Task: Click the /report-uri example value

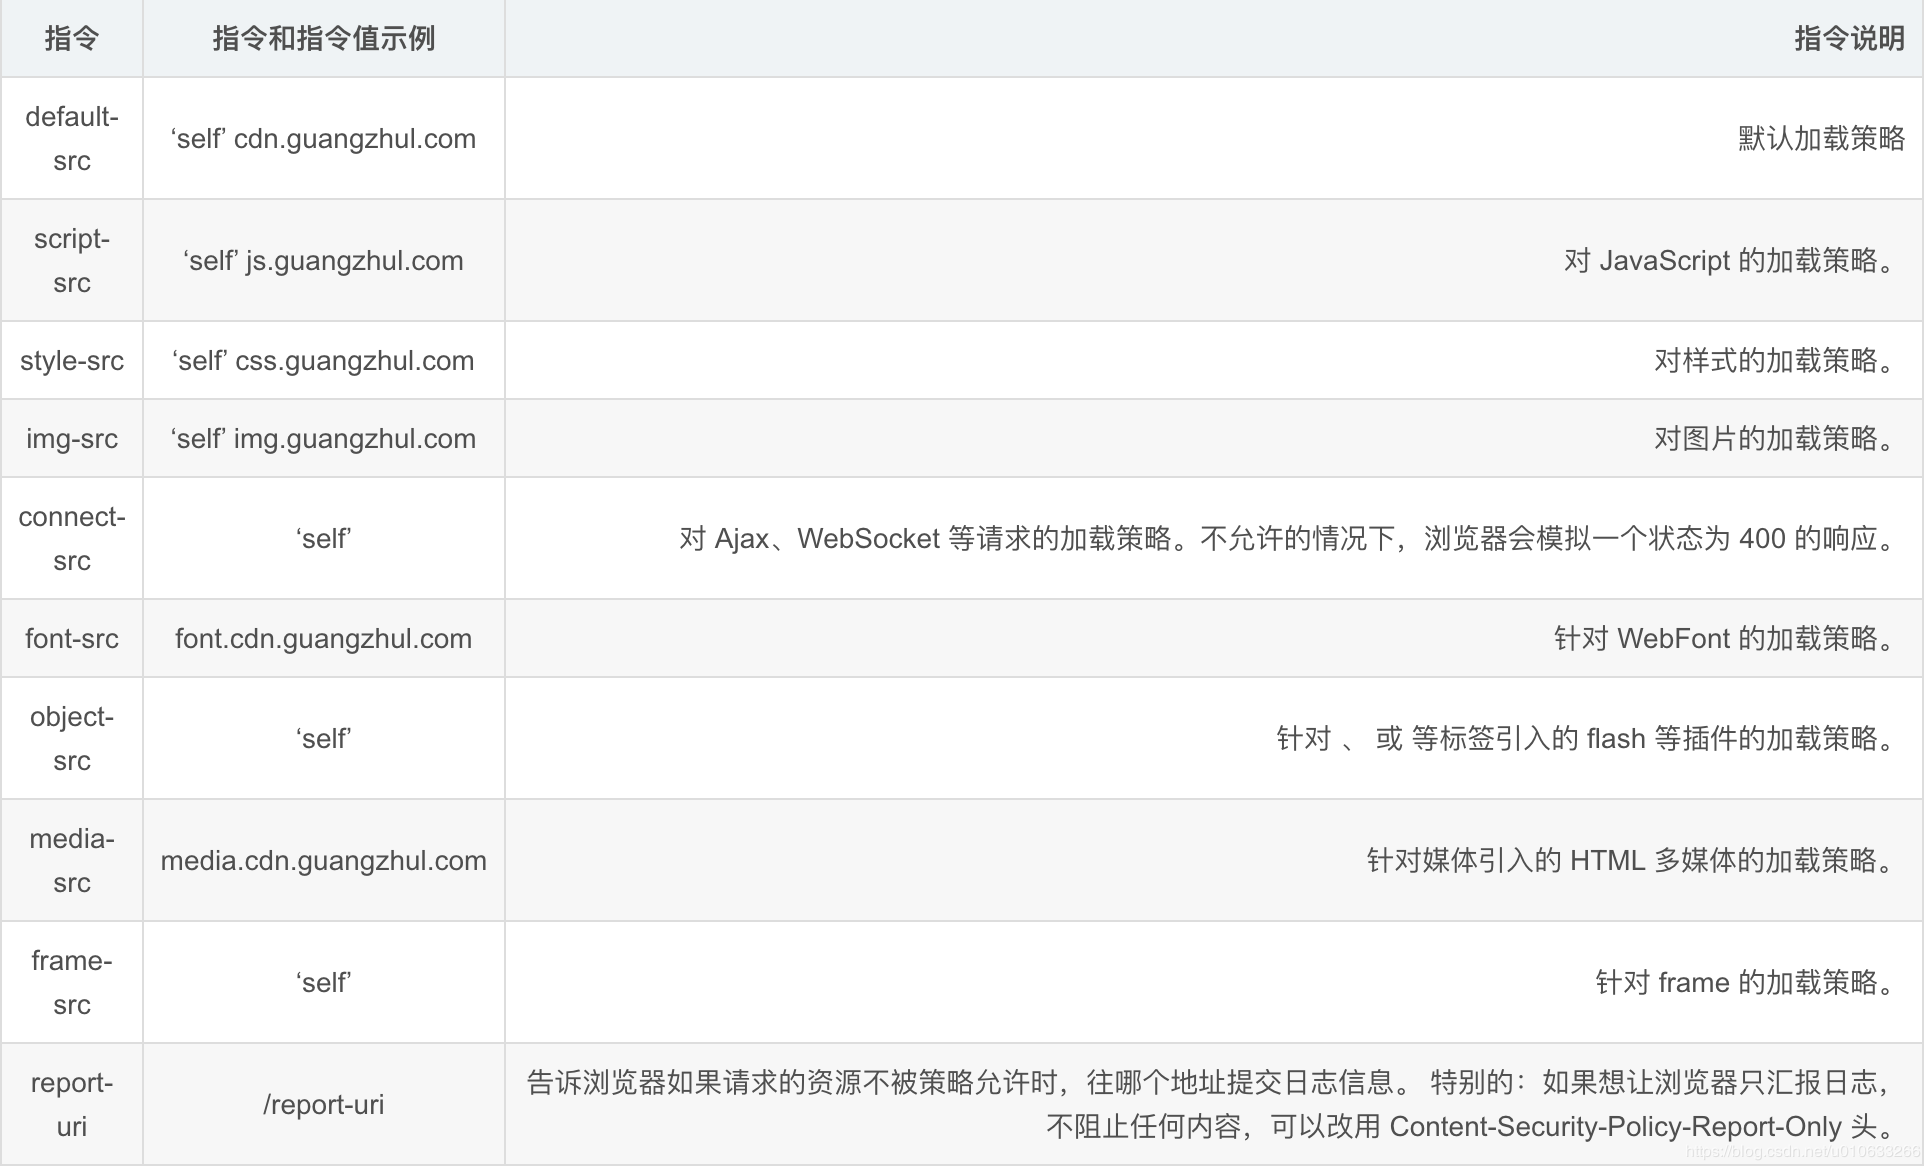Action: [324, 1104]
